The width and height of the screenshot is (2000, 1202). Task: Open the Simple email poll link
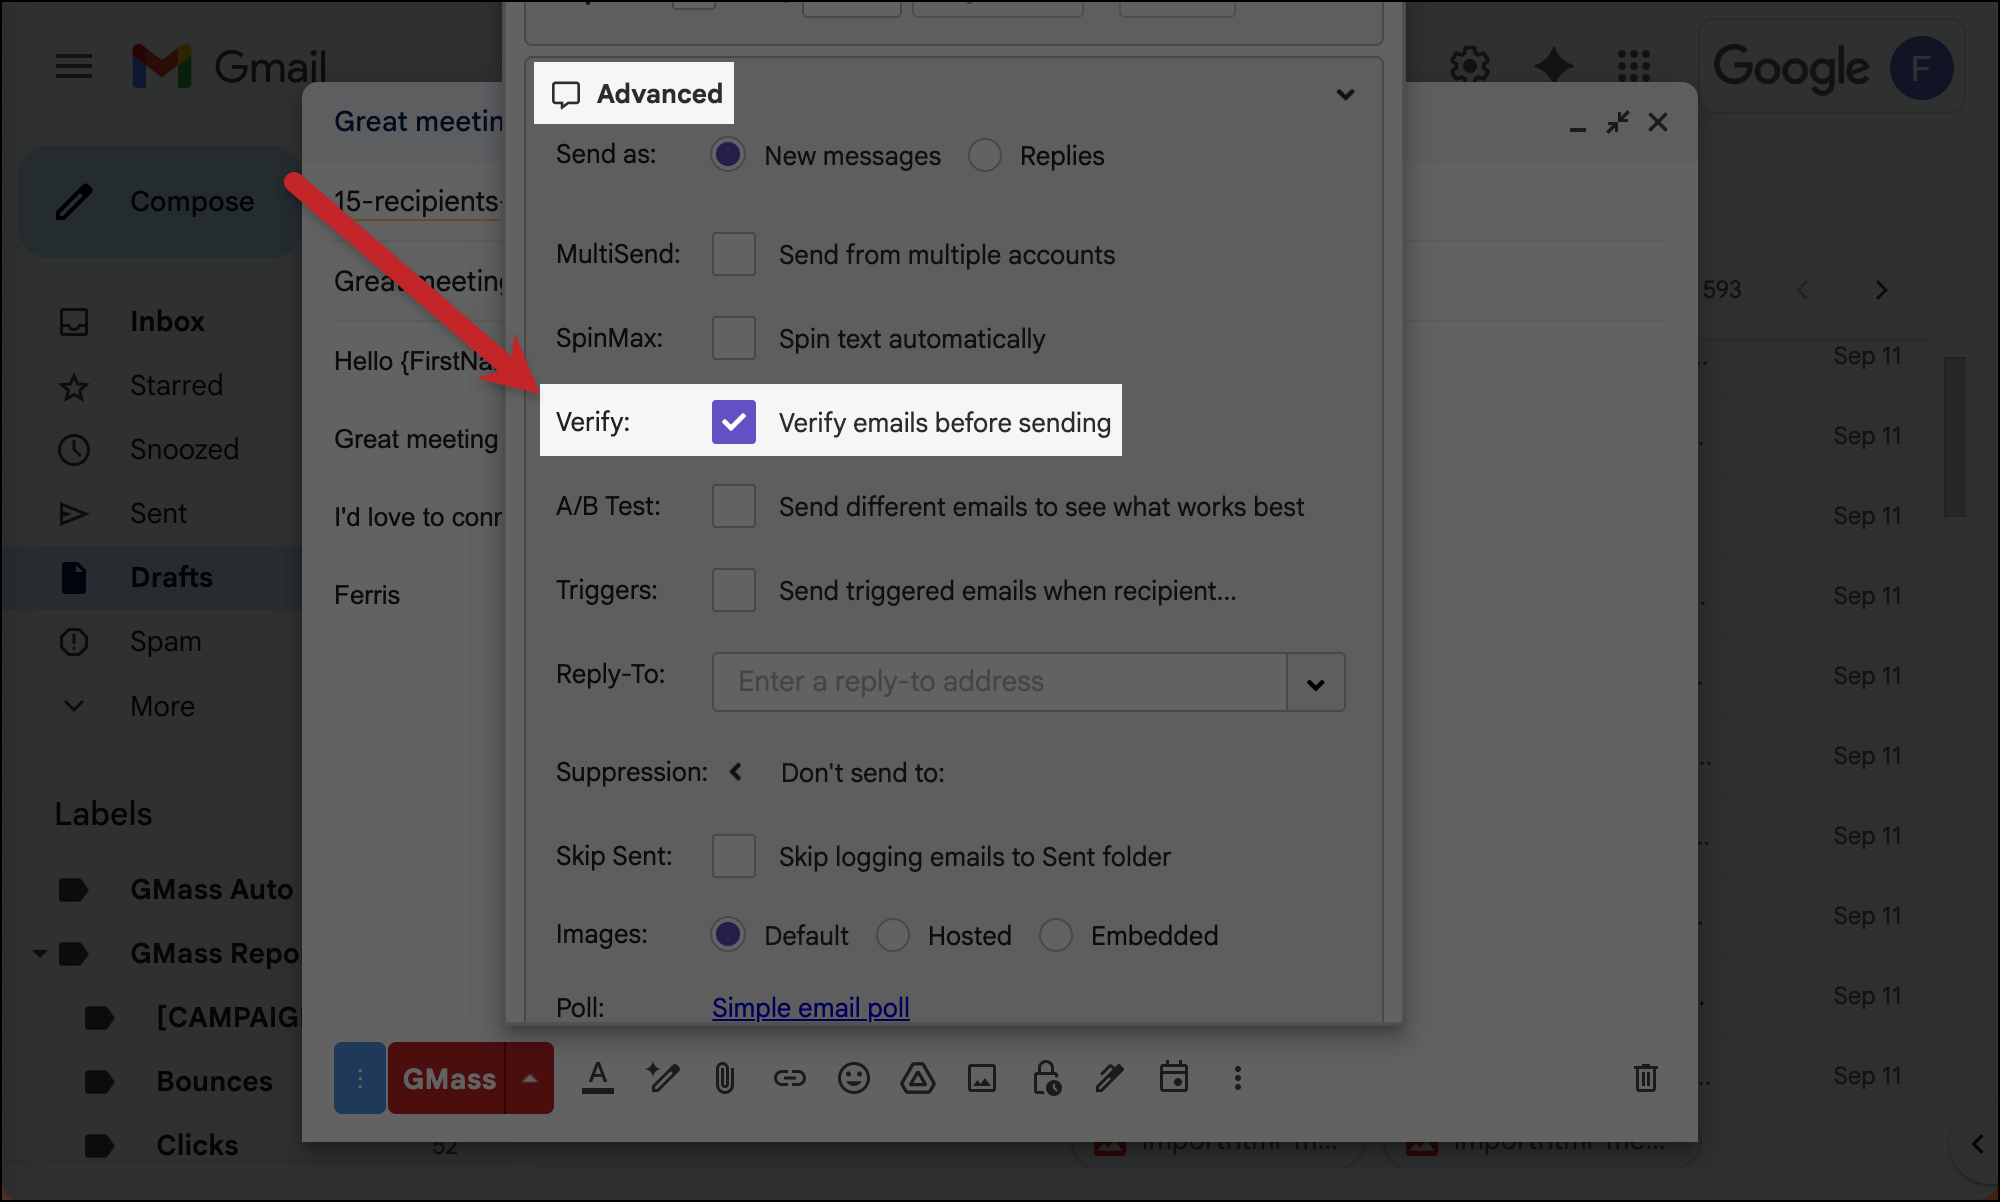[810, 1007]
